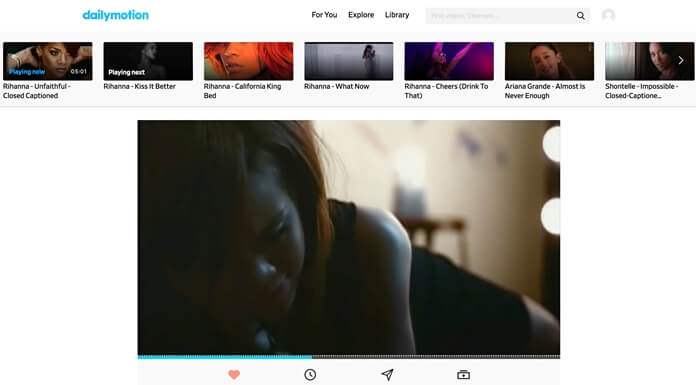696x385 pixels.
Task: Open the user profile avatar
Action: tap(608, 15)
